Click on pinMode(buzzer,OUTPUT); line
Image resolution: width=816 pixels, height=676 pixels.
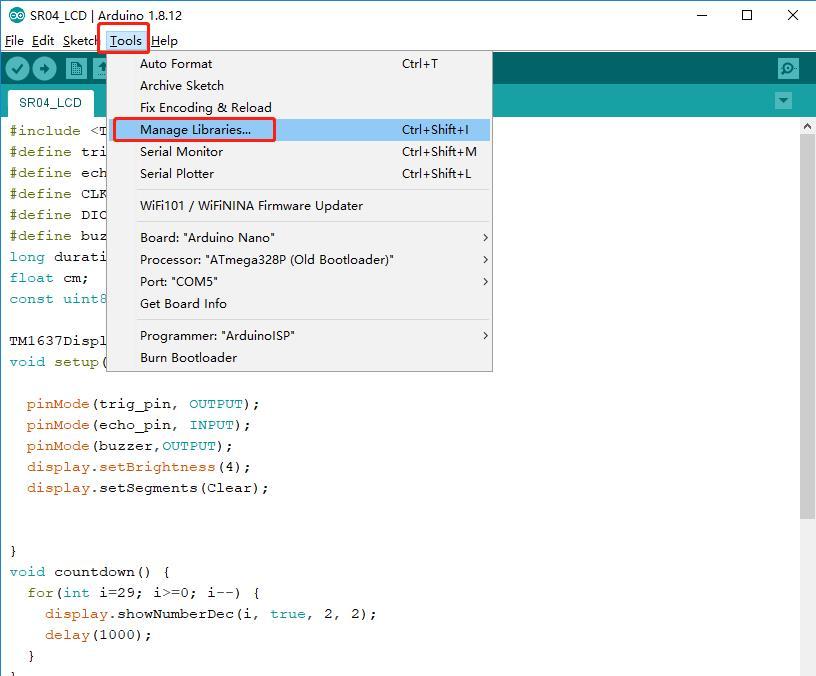[x=129, y=447]
